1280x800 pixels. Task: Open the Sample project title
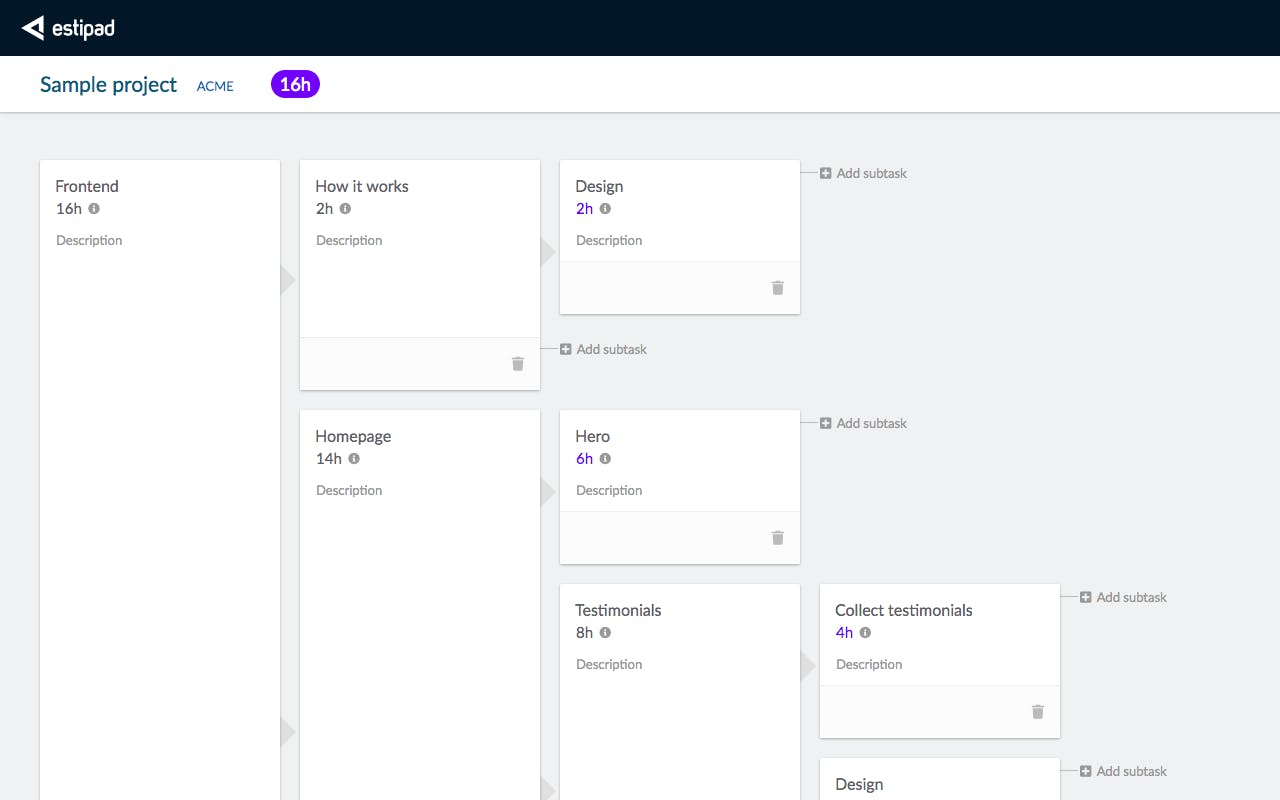tap(108, 85)
